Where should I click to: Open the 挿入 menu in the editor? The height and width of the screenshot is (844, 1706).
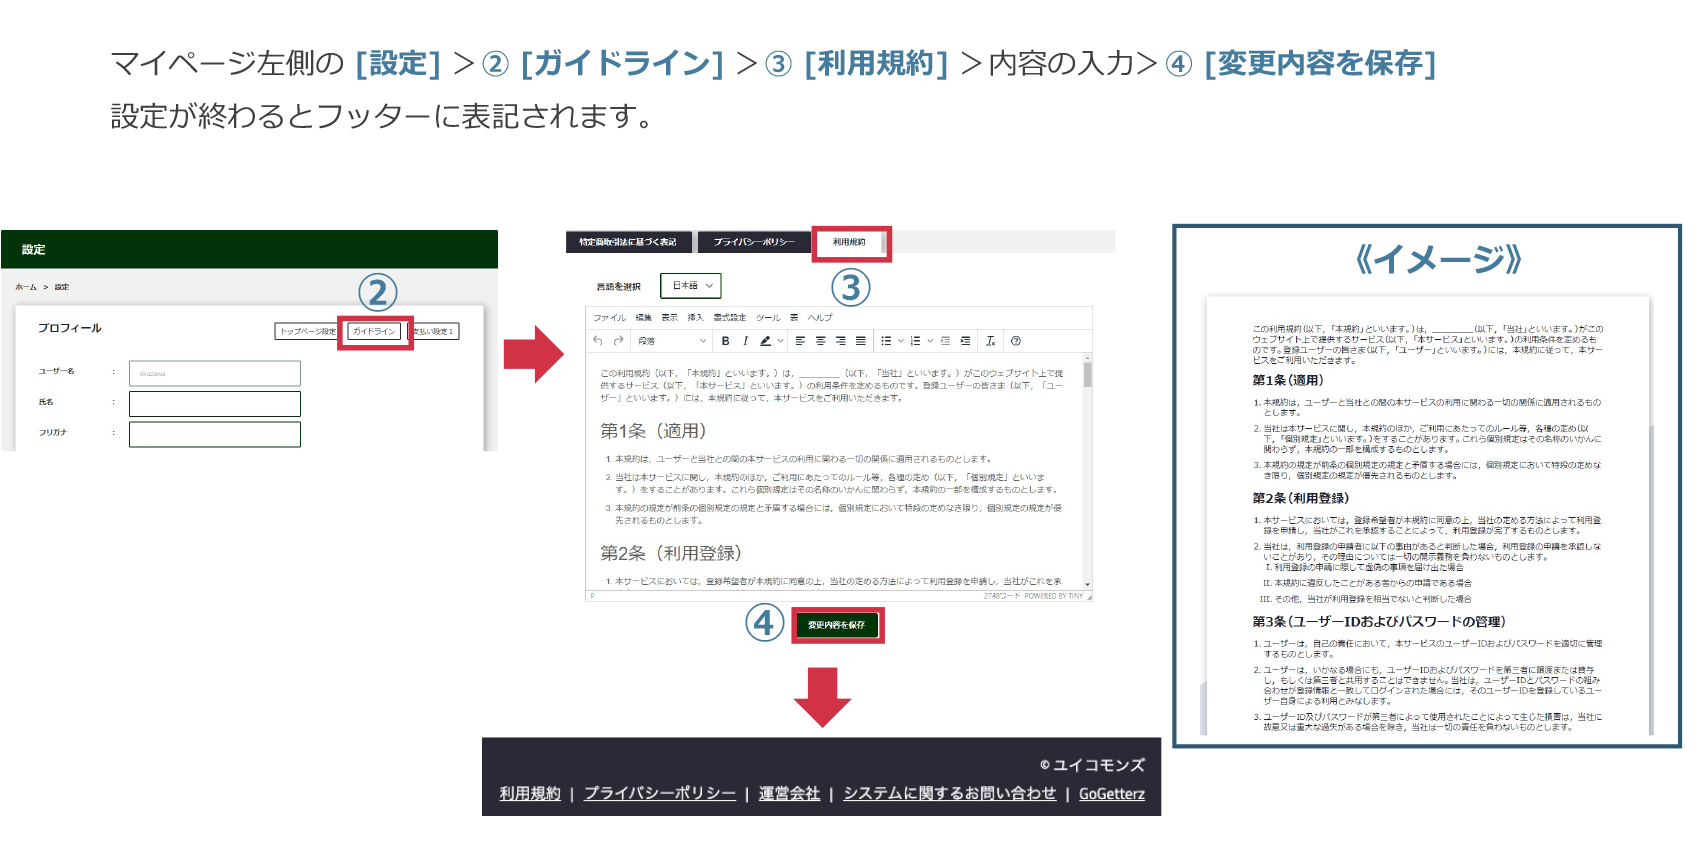(695, 317)
